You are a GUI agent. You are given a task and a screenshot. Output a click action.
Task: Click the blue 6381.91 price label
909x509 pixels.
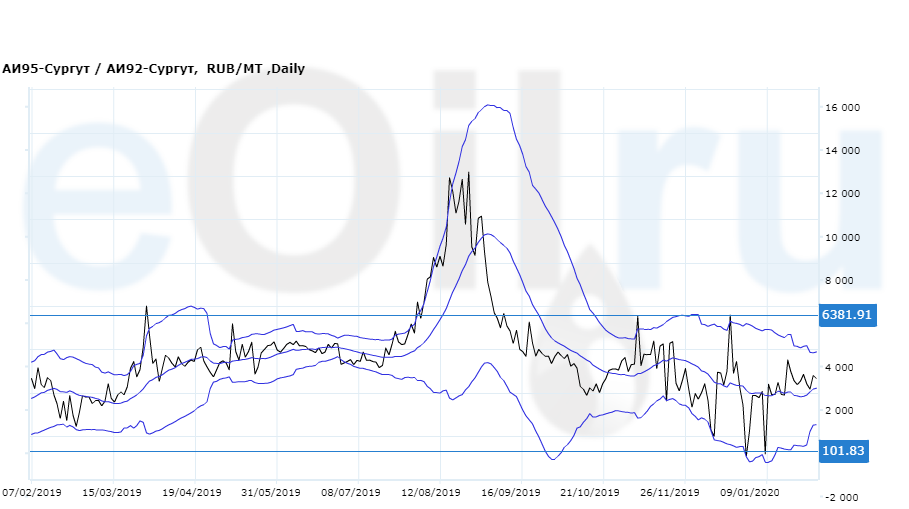[847, 315]
